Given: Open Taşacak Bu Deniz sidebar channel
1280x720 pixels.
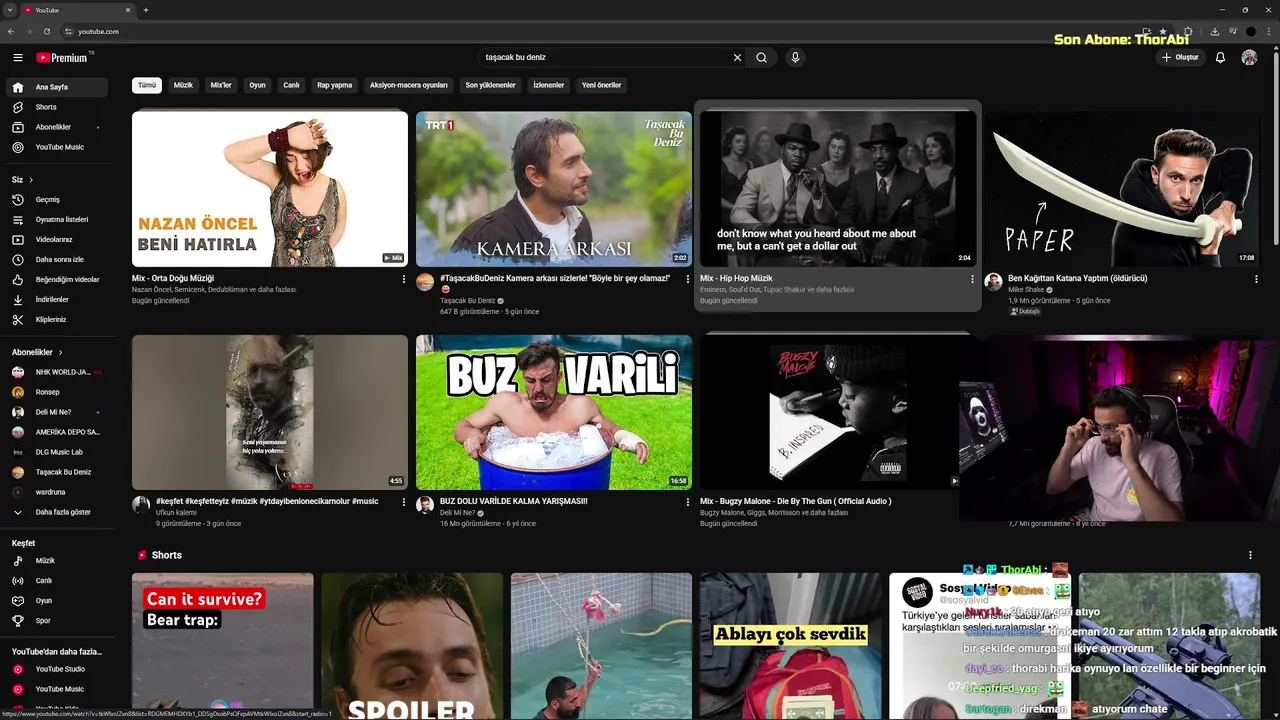Looking at the screenshot, I should point(59,472).
